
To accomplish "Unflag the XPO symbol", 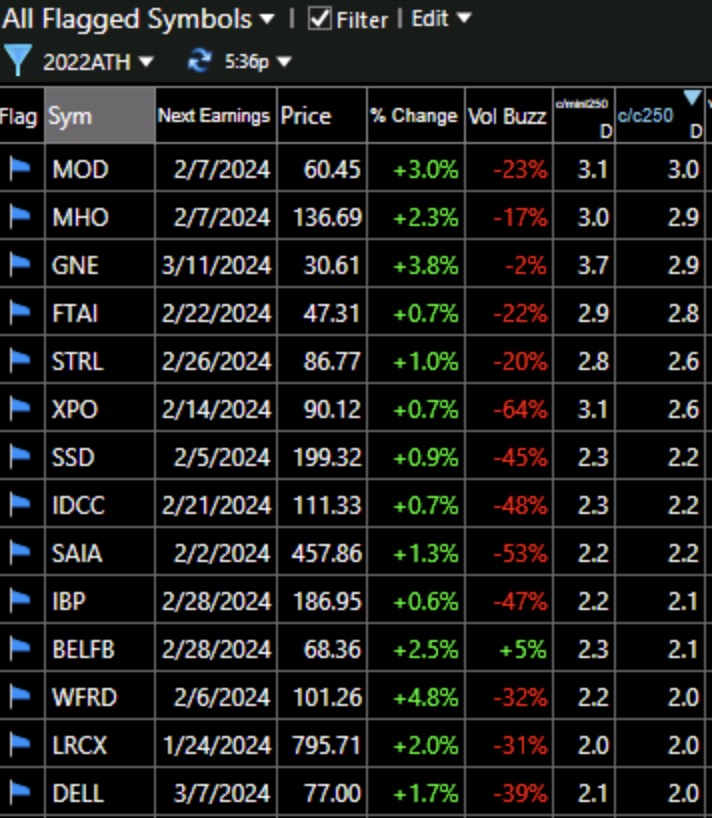I will [x=20, y=408].
